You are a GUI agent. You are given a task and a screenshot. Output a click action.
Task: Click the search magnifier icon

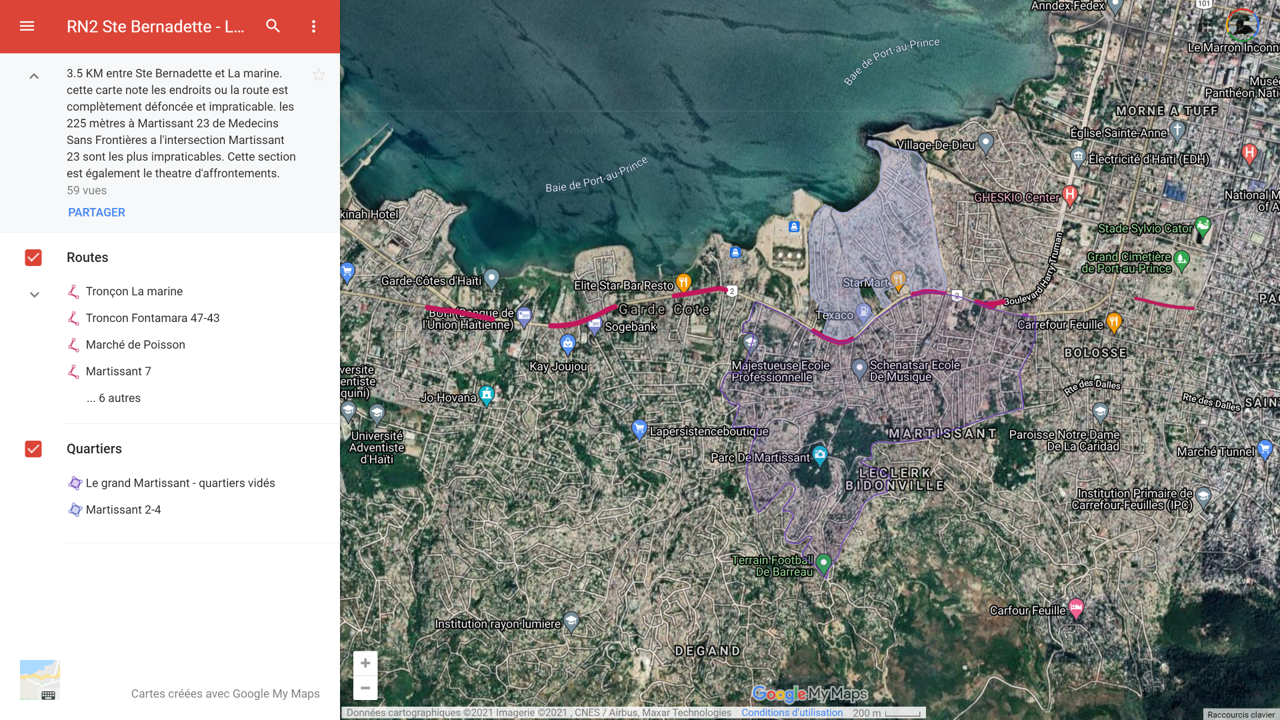coord(273,26)
